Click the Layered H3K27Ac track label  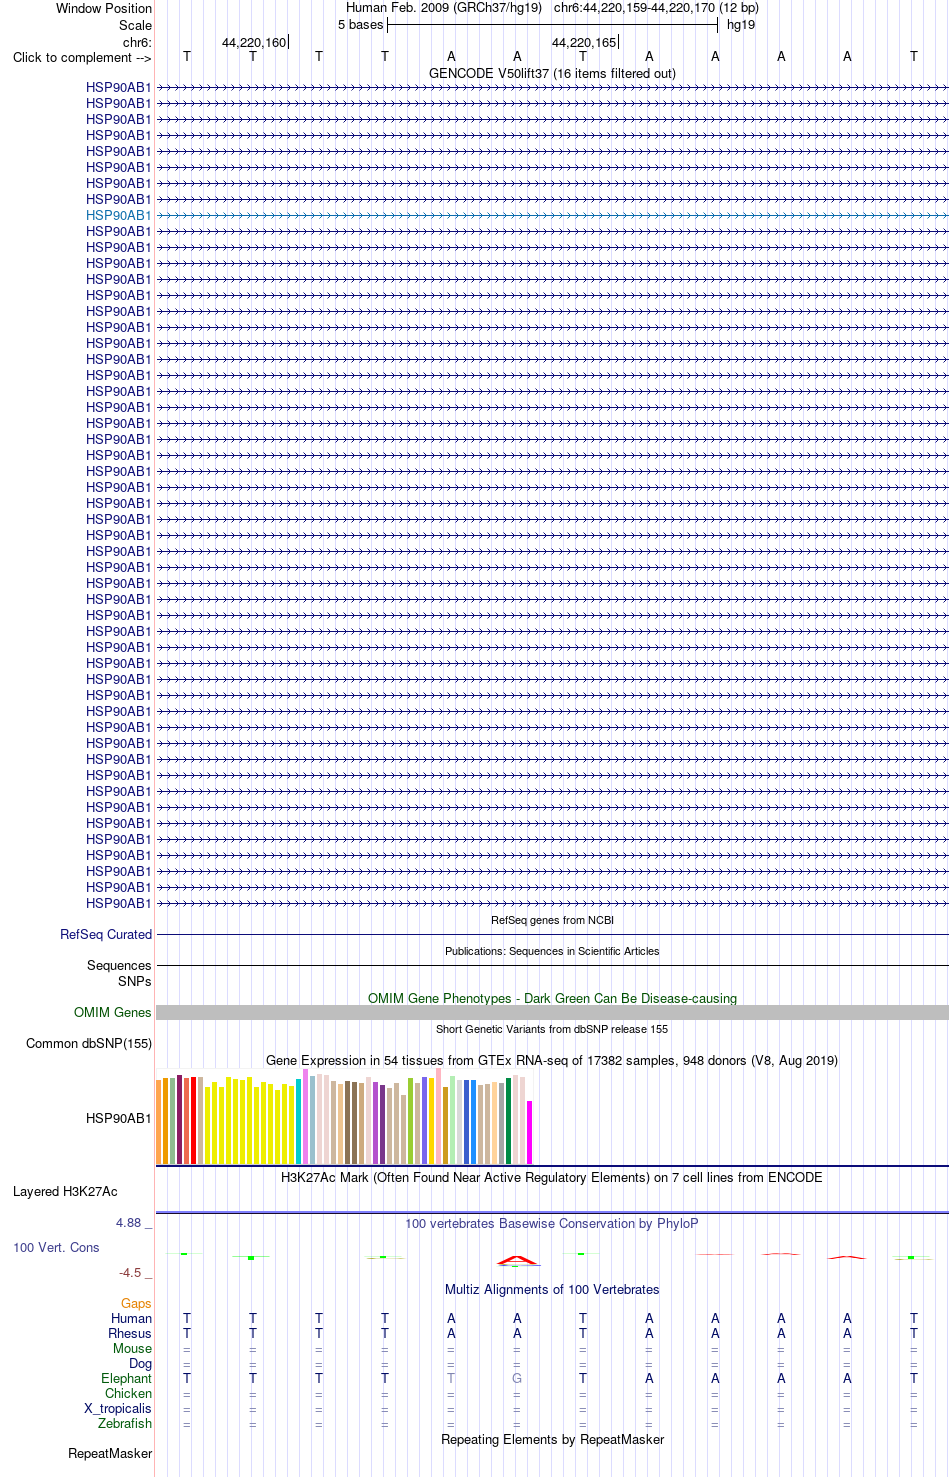pyautogui.click(x=65, y=1191)
